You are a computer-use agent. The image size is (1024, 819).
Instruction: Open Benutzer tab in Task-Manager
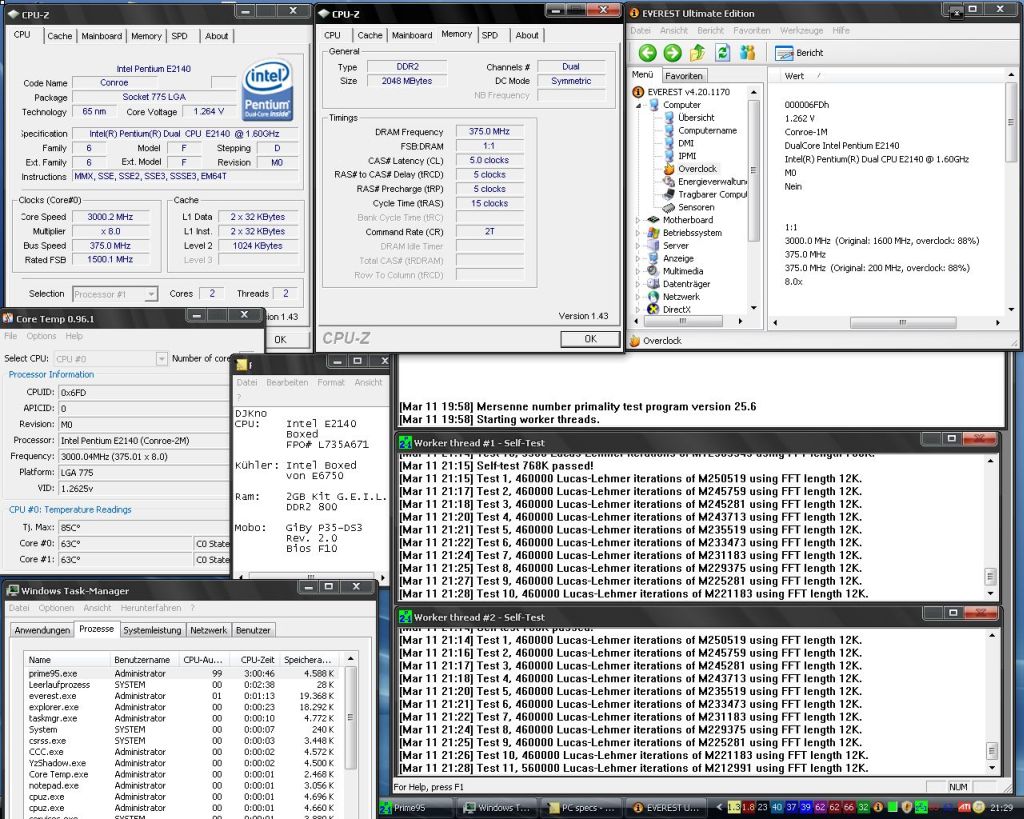253,630
